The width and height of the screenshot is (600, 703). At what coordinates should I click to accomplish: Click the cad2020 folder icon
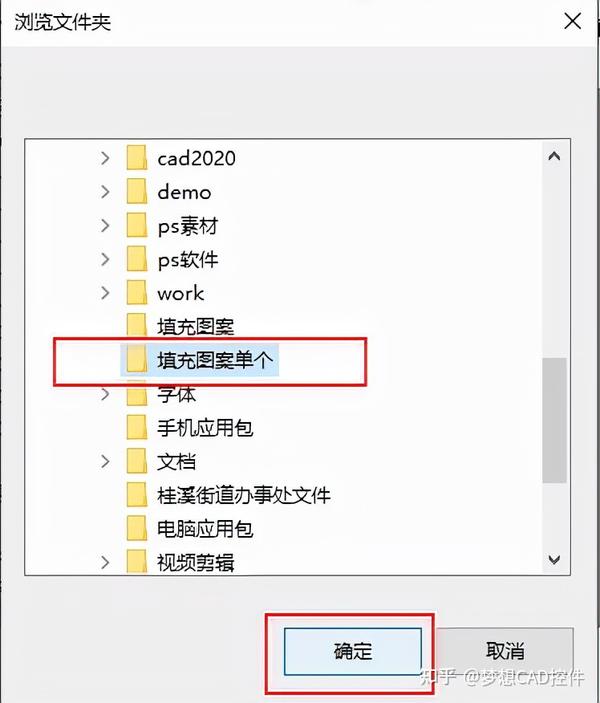136,158
